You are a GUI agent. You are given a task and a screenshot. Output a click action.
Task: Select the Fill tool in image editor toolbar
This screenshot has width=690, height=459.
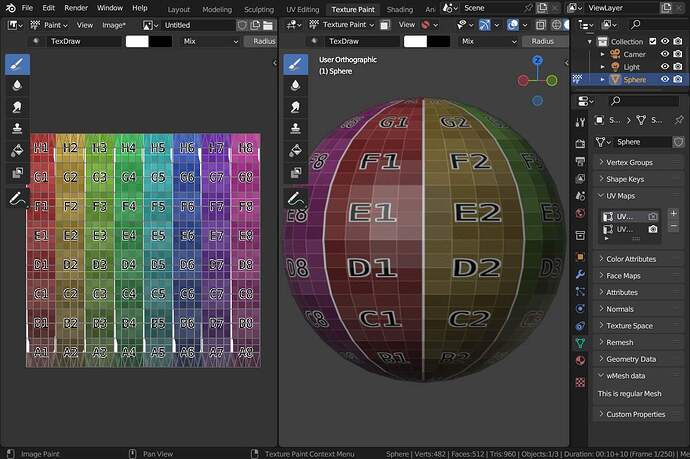pos(17,151)
